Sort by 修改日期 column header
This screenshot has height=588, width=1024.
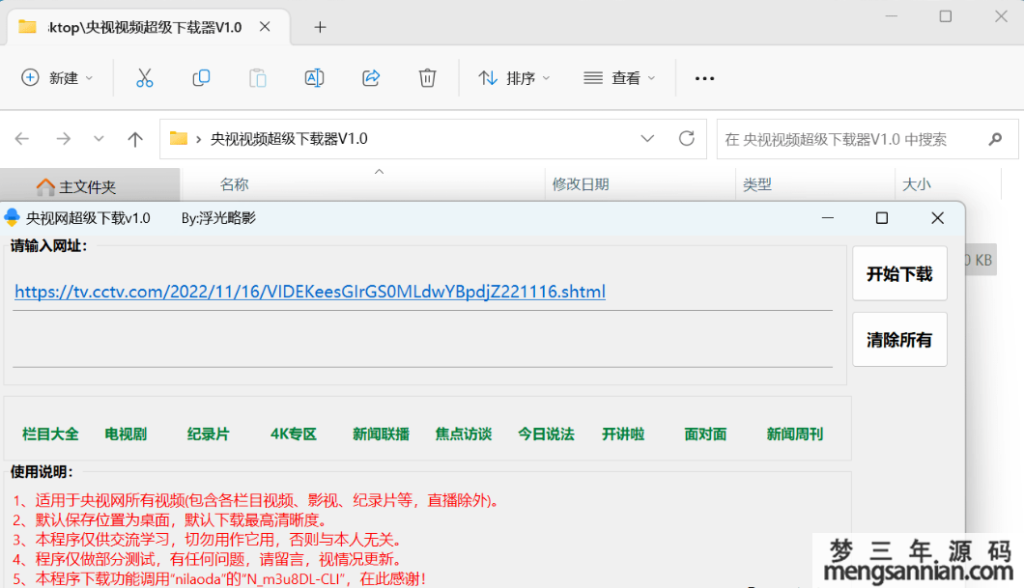(x=581, y=185)
